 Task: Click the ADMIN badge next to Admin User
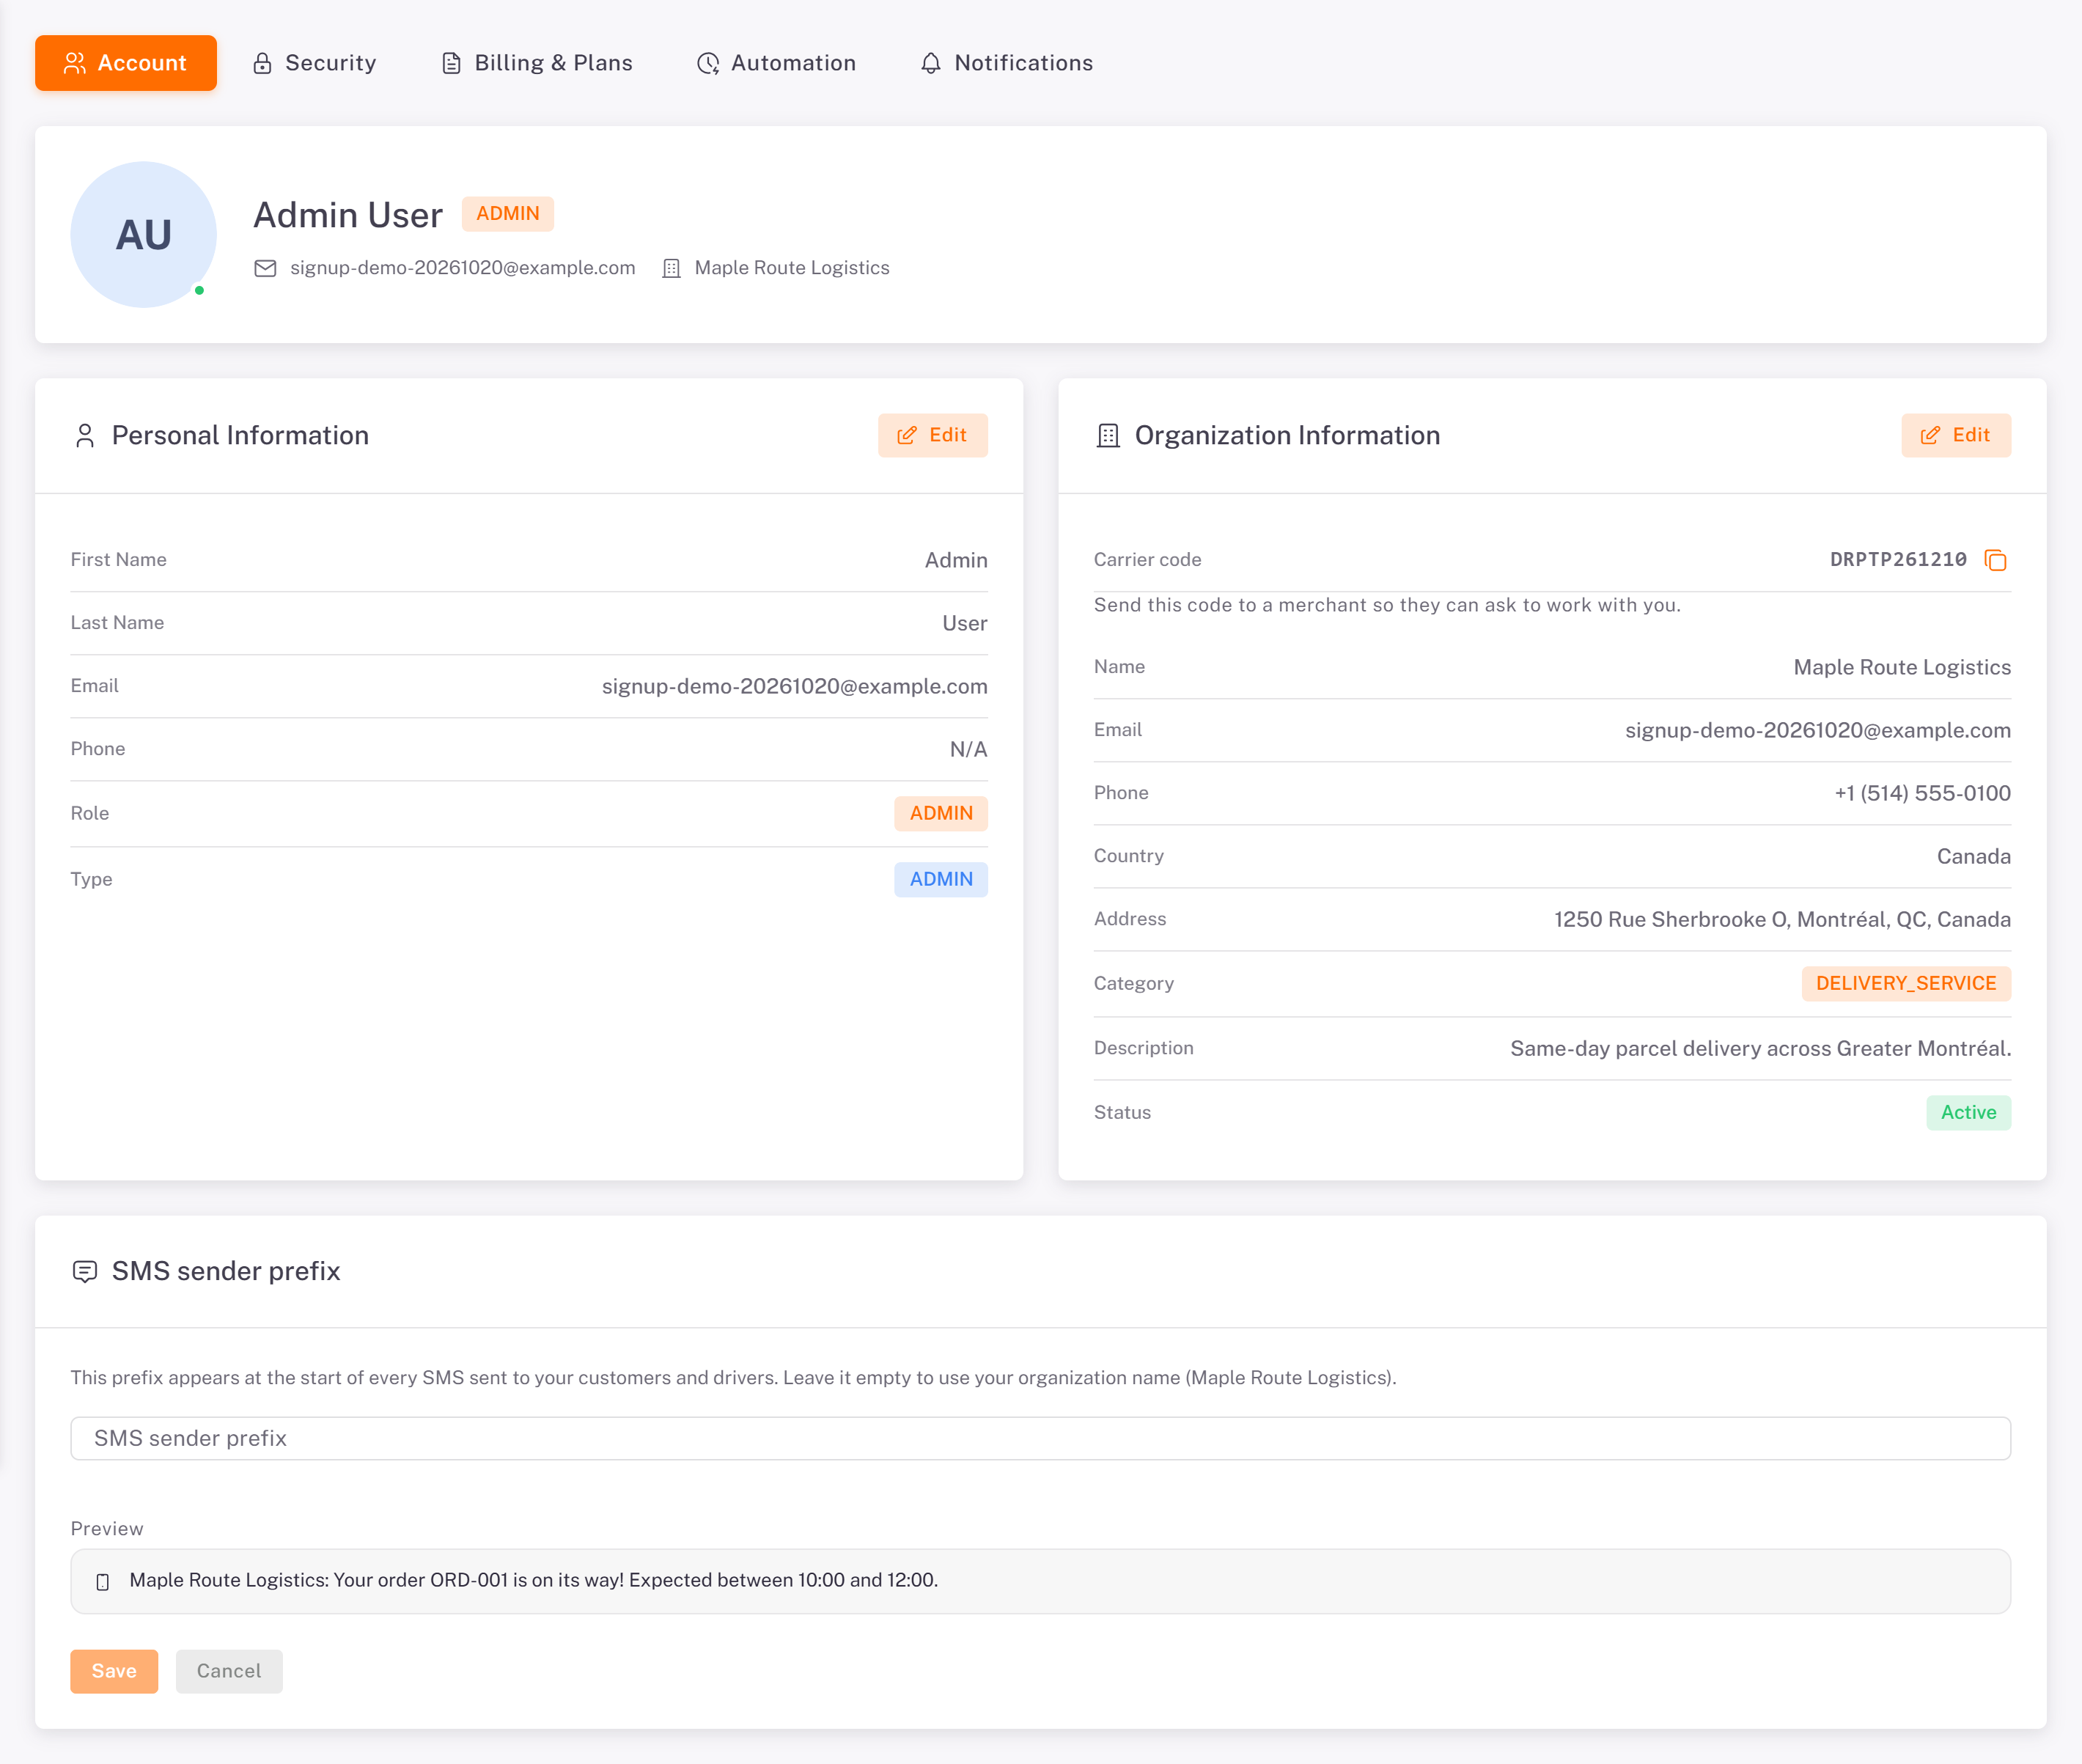508,214
